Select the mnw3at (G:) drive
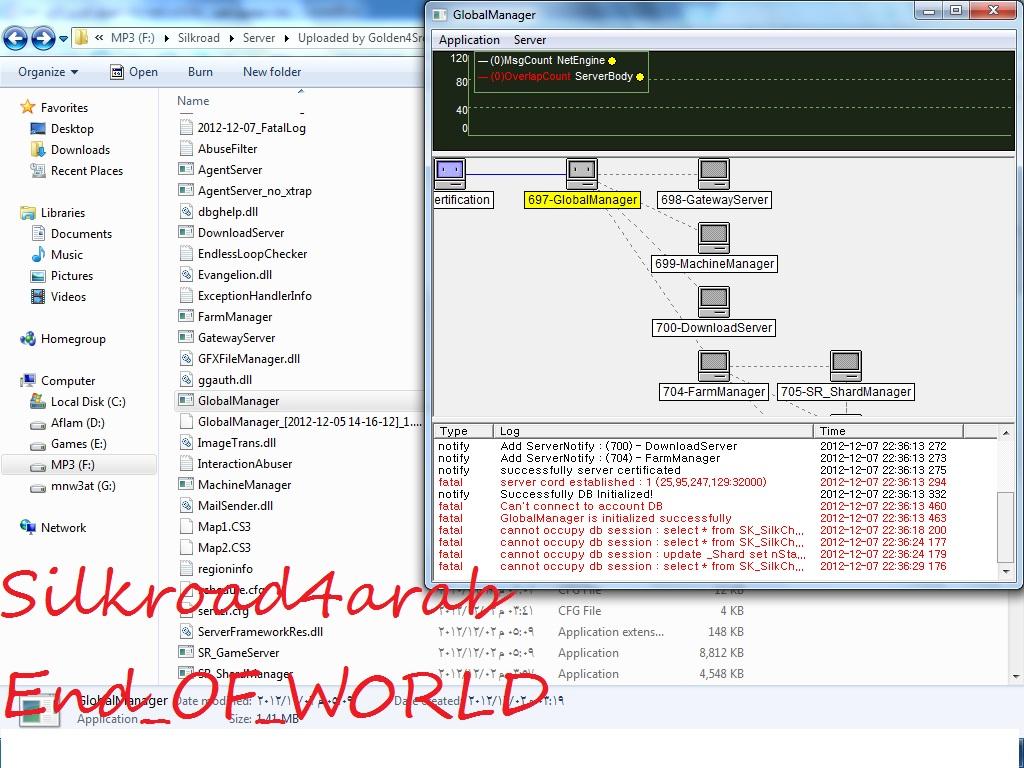 coord(83,485)
